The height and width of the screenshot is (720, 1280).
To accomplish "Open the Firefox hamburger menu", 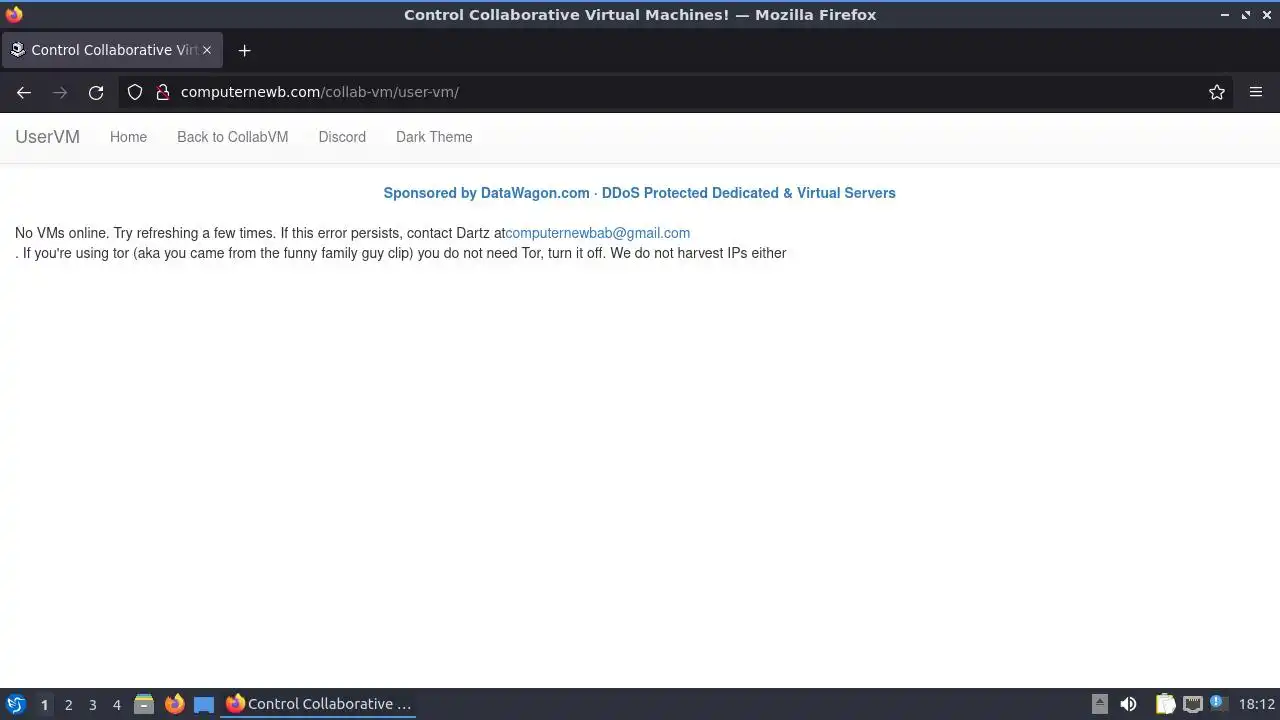I will [x=1256, y=92].
